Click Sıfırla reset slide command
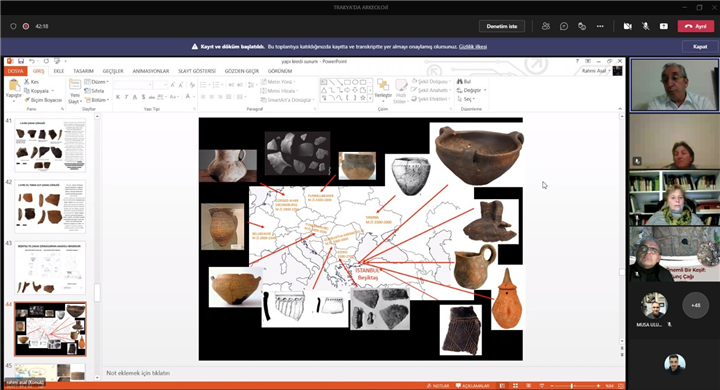This screenshot has width=720, height=390. 95,90
